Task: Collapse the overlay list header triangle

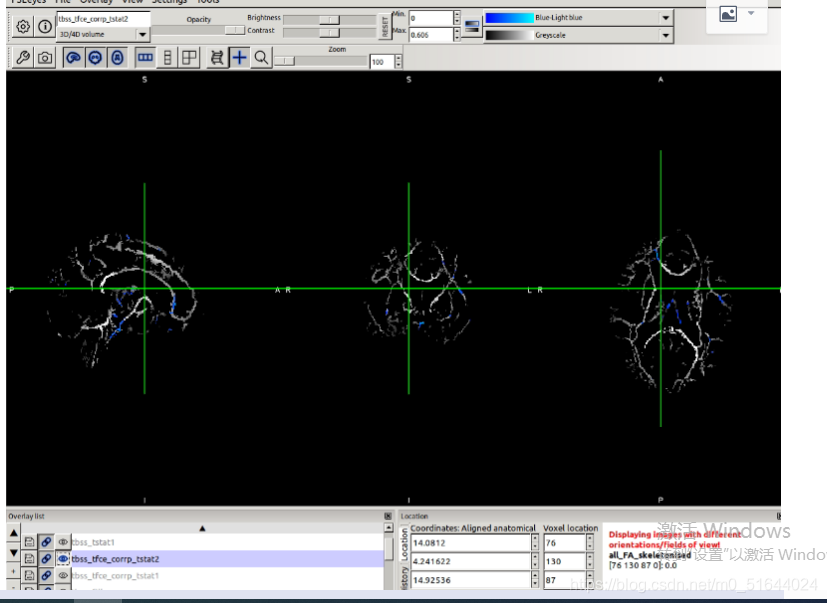Action: [x=202, y=528]
